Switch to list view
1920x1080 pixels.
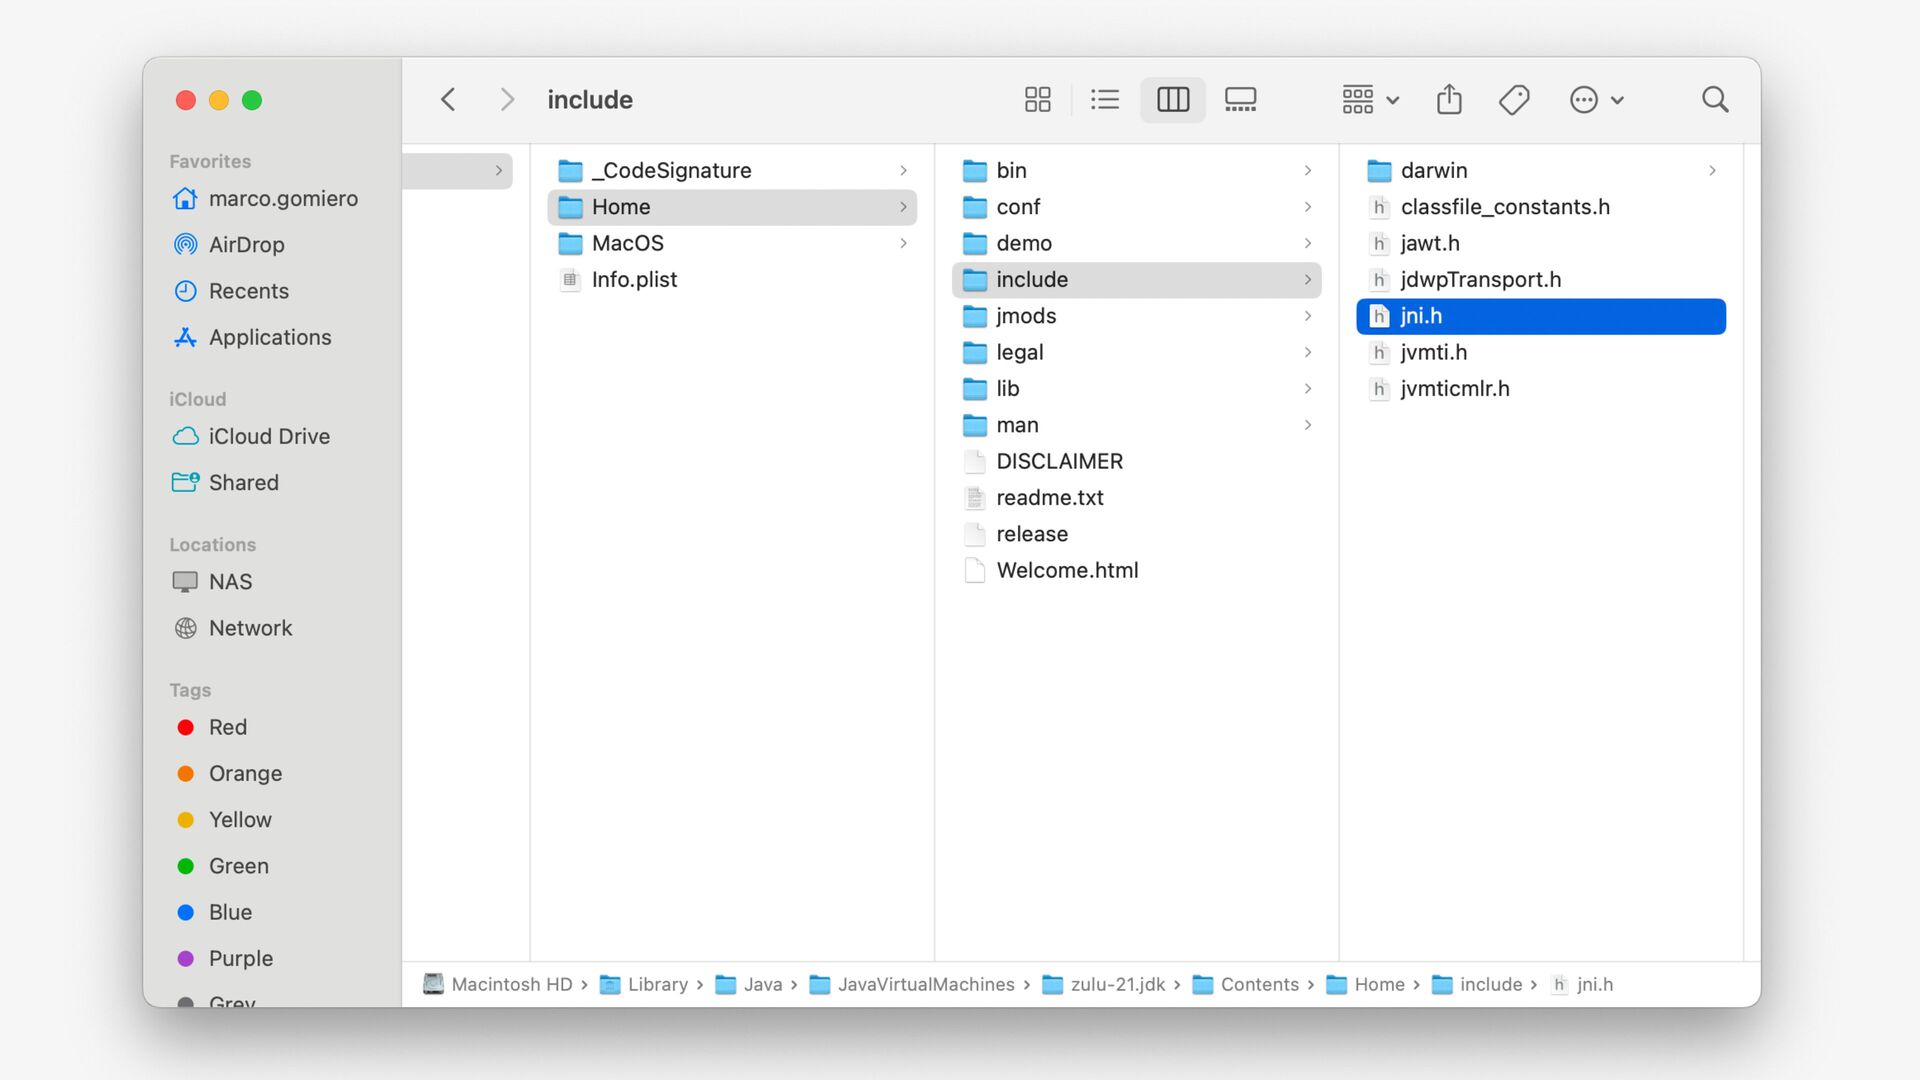tap(1104, 99)
